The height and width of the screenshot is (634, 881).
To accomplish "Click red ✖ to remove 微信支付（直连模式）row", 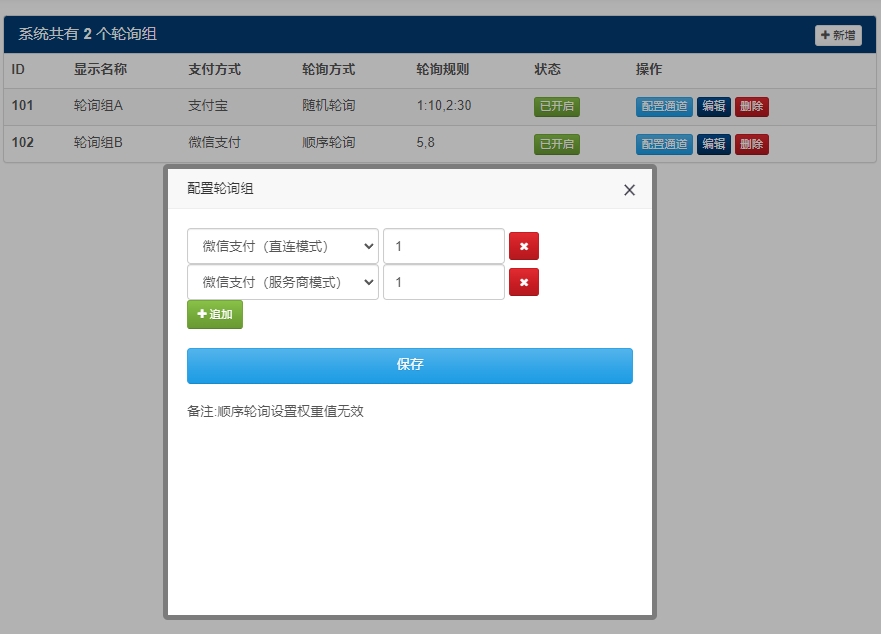I will point(524,245).
